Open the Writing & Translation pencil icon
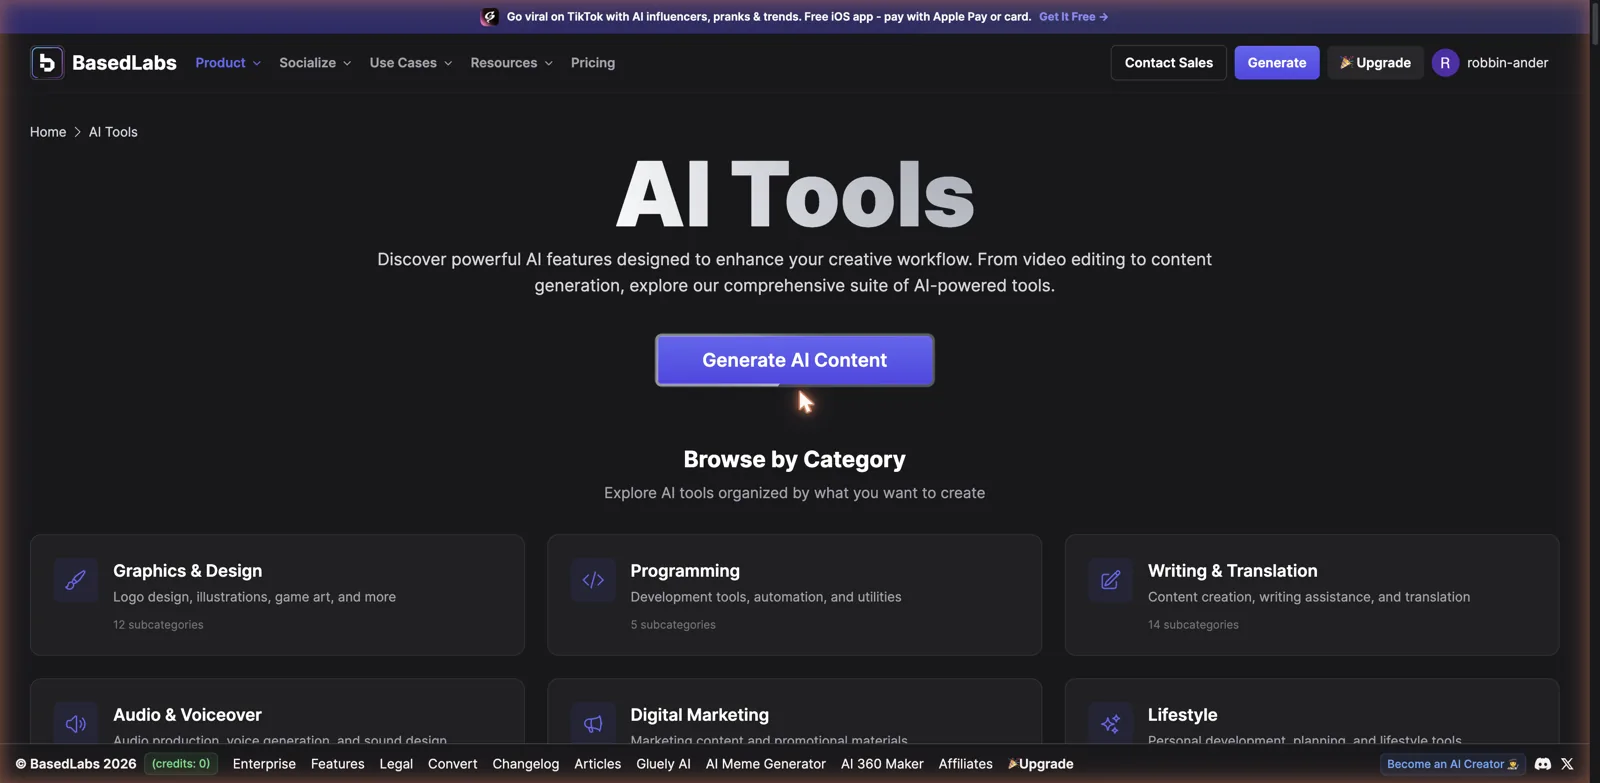The height and width of the screenshot is (783, 1600). click(x=1110, y=580)
